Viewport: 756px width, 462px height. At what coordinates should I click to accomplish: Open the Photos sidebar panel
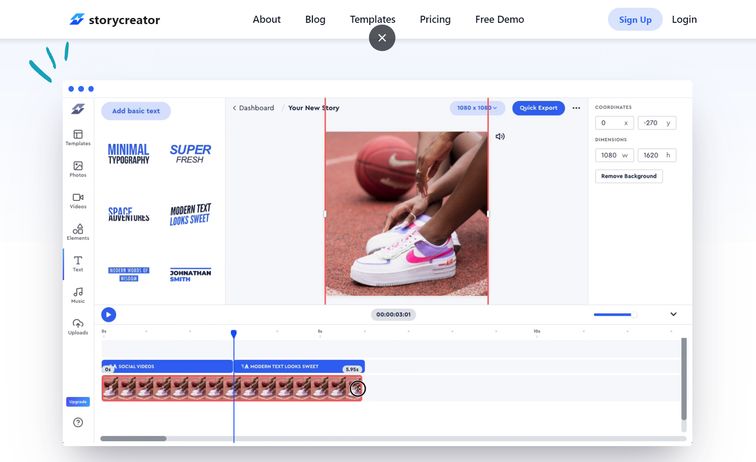tap(78, 168)
